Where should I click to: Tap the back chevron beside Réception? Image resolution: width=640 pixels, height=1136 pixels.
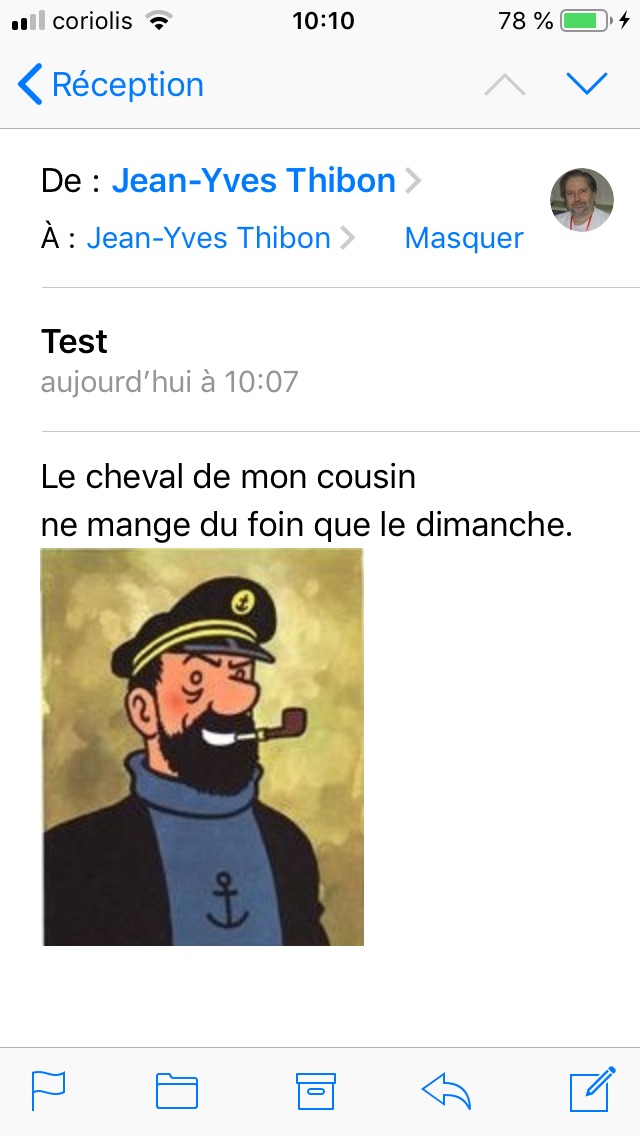coord(30,84)
